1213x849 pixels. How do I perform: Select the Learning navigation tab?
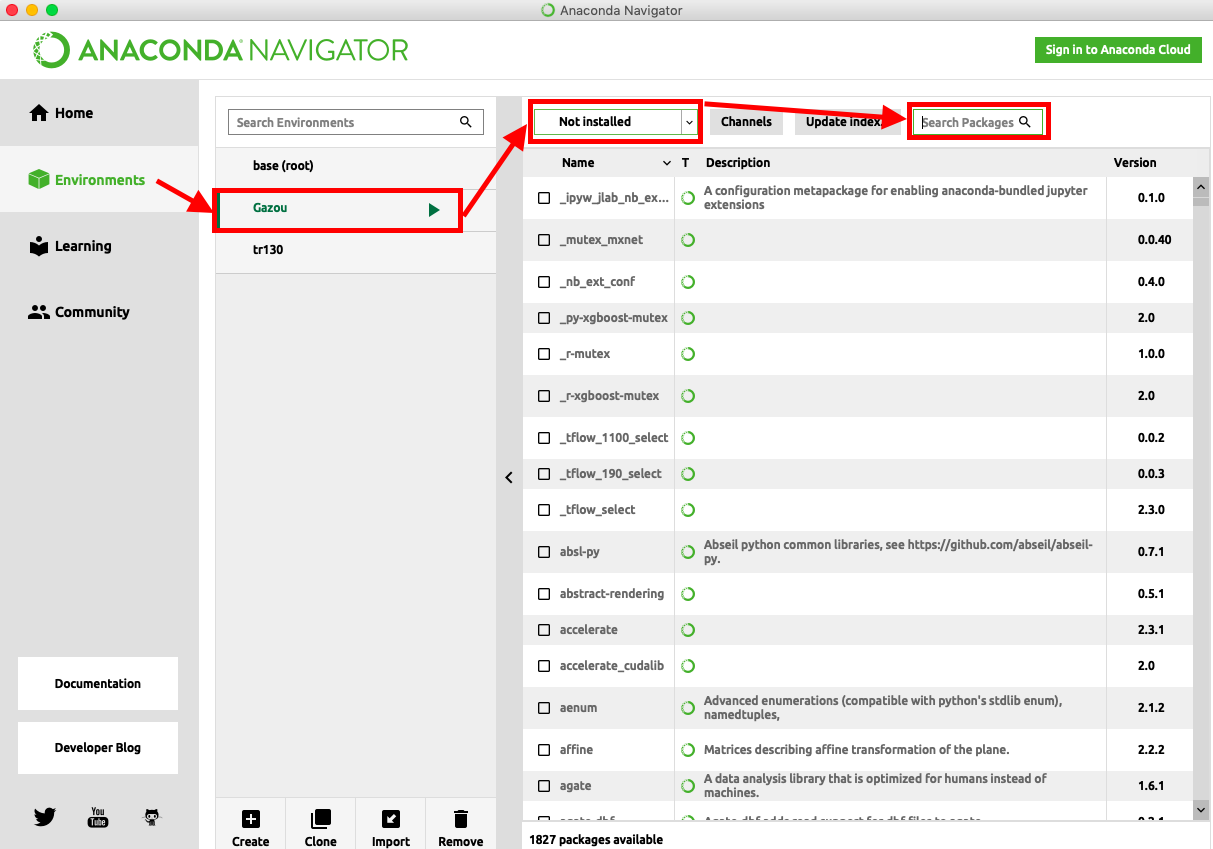(100, 246)
